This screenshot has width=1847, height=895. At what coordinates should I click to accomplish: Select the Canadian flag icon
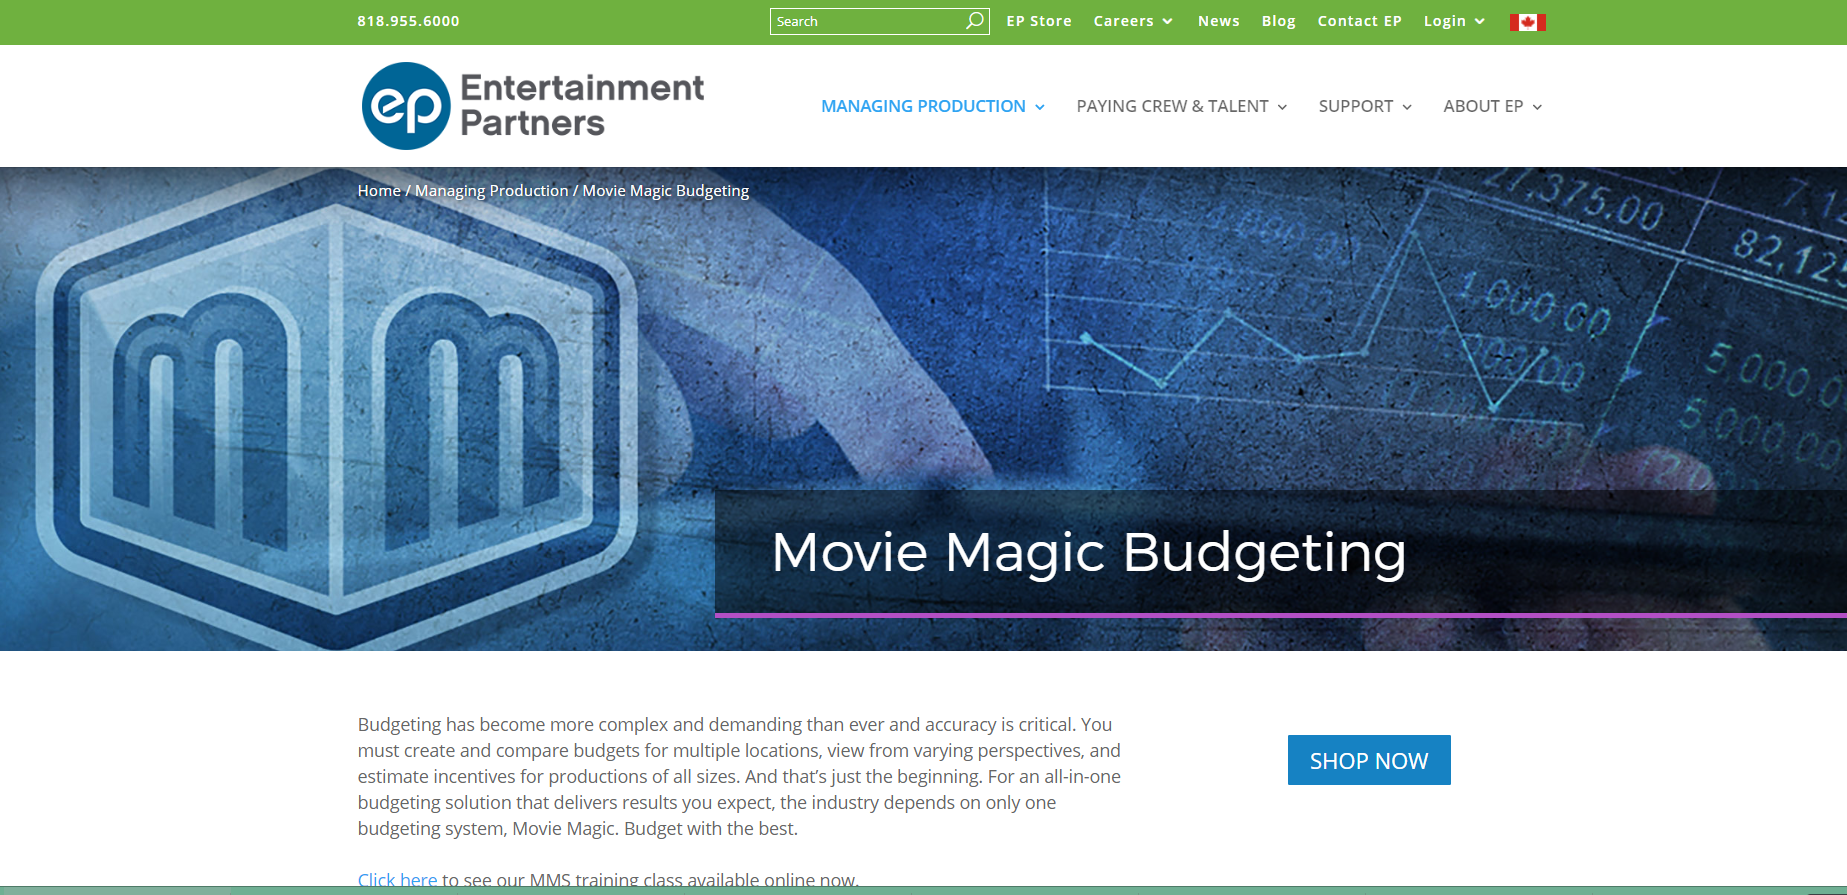(1527, 22)
